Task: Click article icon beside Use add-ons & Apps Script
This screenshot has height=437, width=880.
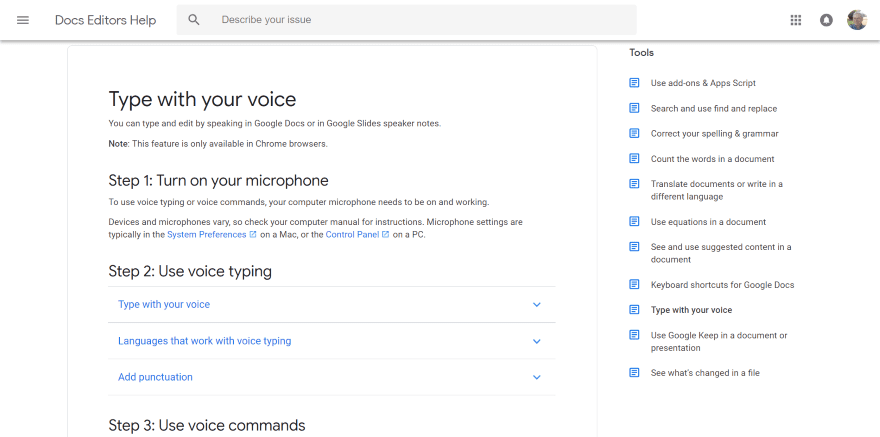Action: point(634,83)
